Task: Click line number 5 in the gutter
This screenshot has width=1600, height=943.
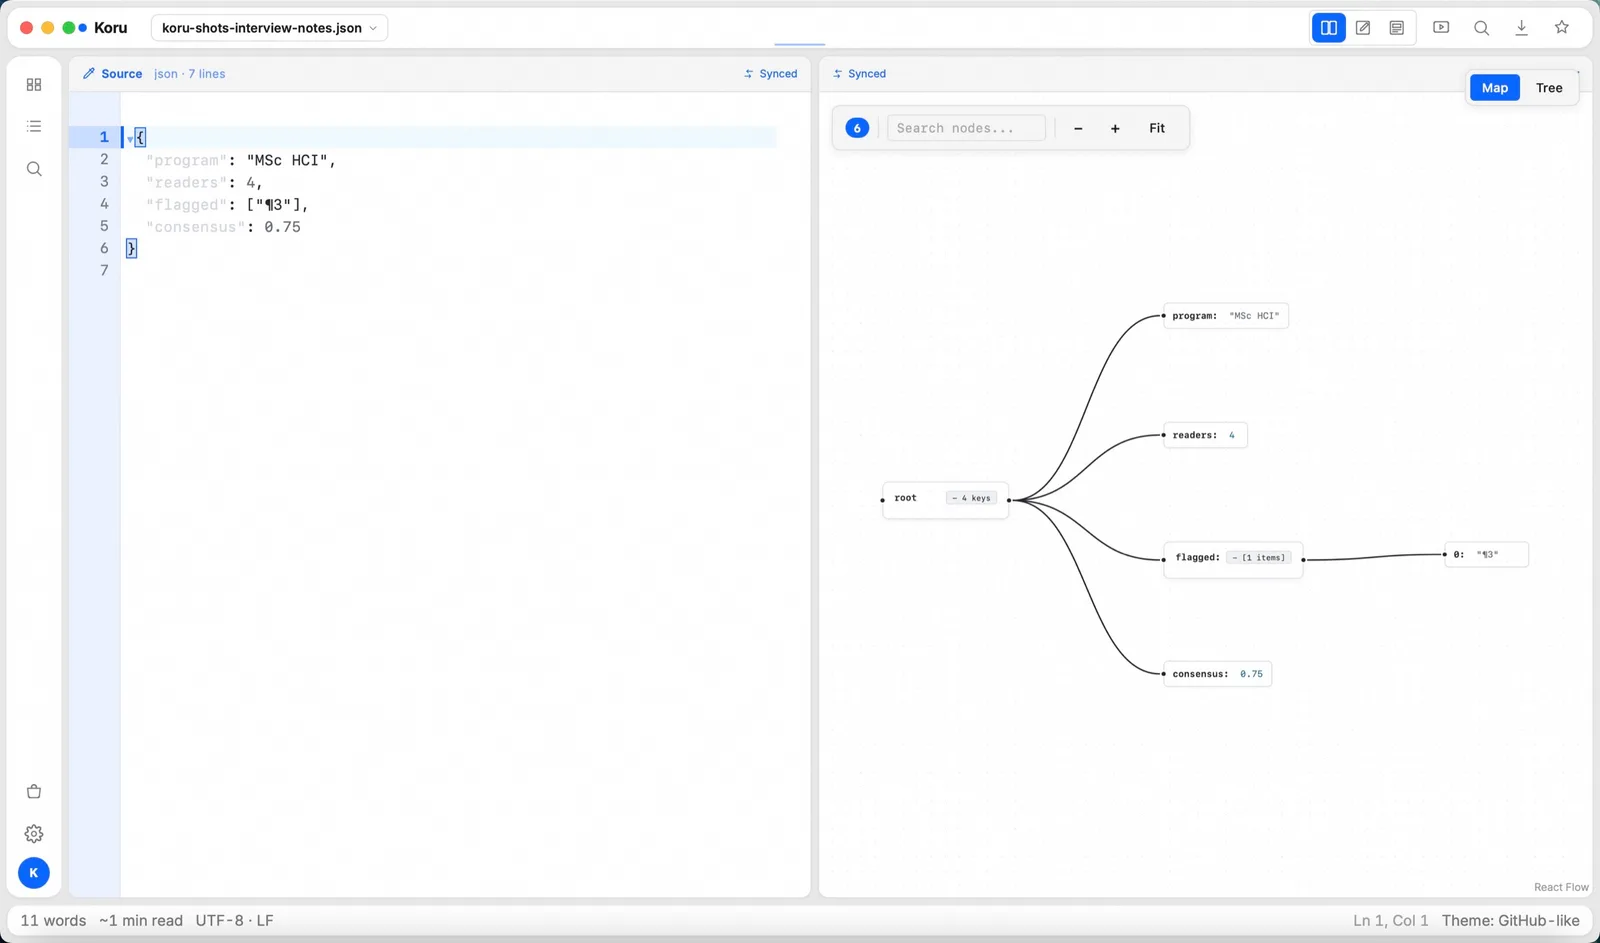Action: coord(104,227)
